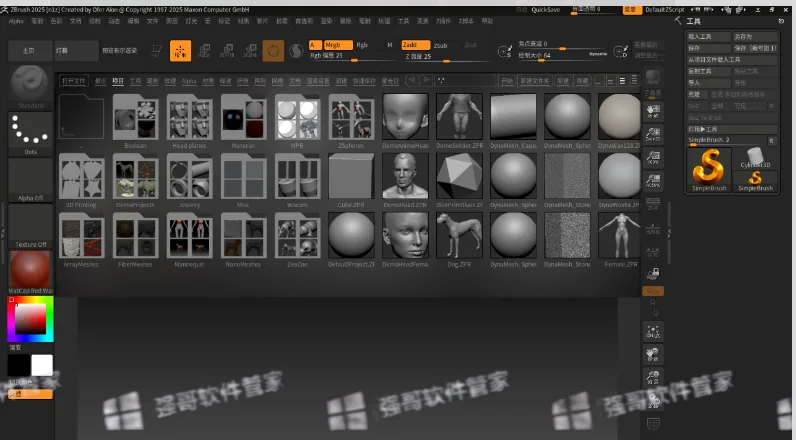Toggle the orange sphere Gizmo icon
Viewport: 796px width, 440px height.
[x=273, y=51]
